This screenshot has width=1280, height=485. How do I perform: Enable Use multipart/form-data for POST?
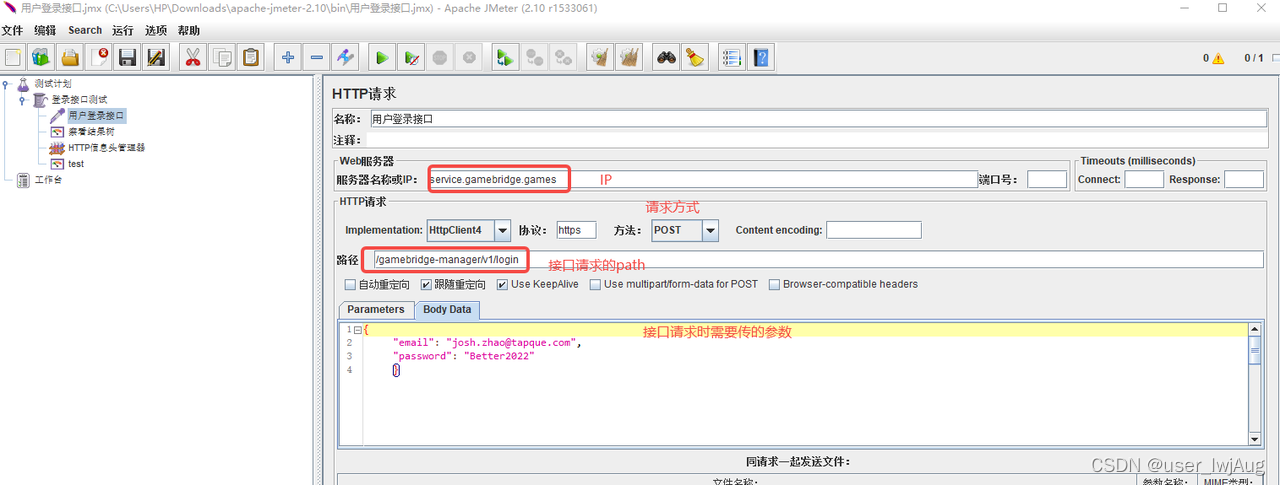click(x=594, y=284)
